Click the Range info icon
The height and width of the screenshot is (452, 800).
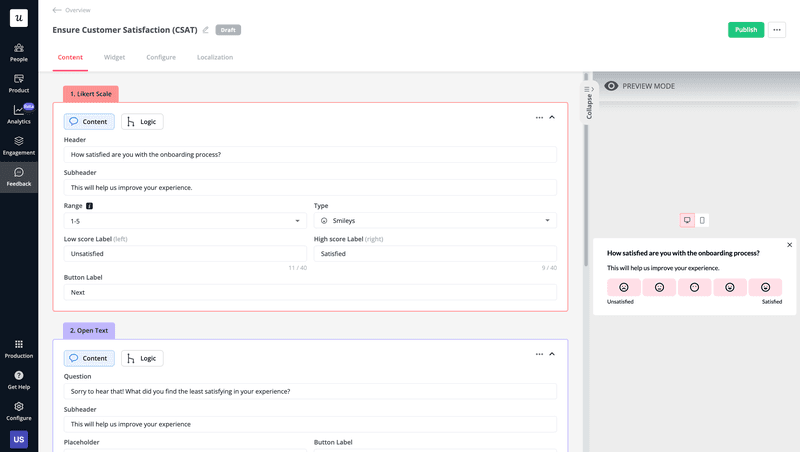point(90,205)
